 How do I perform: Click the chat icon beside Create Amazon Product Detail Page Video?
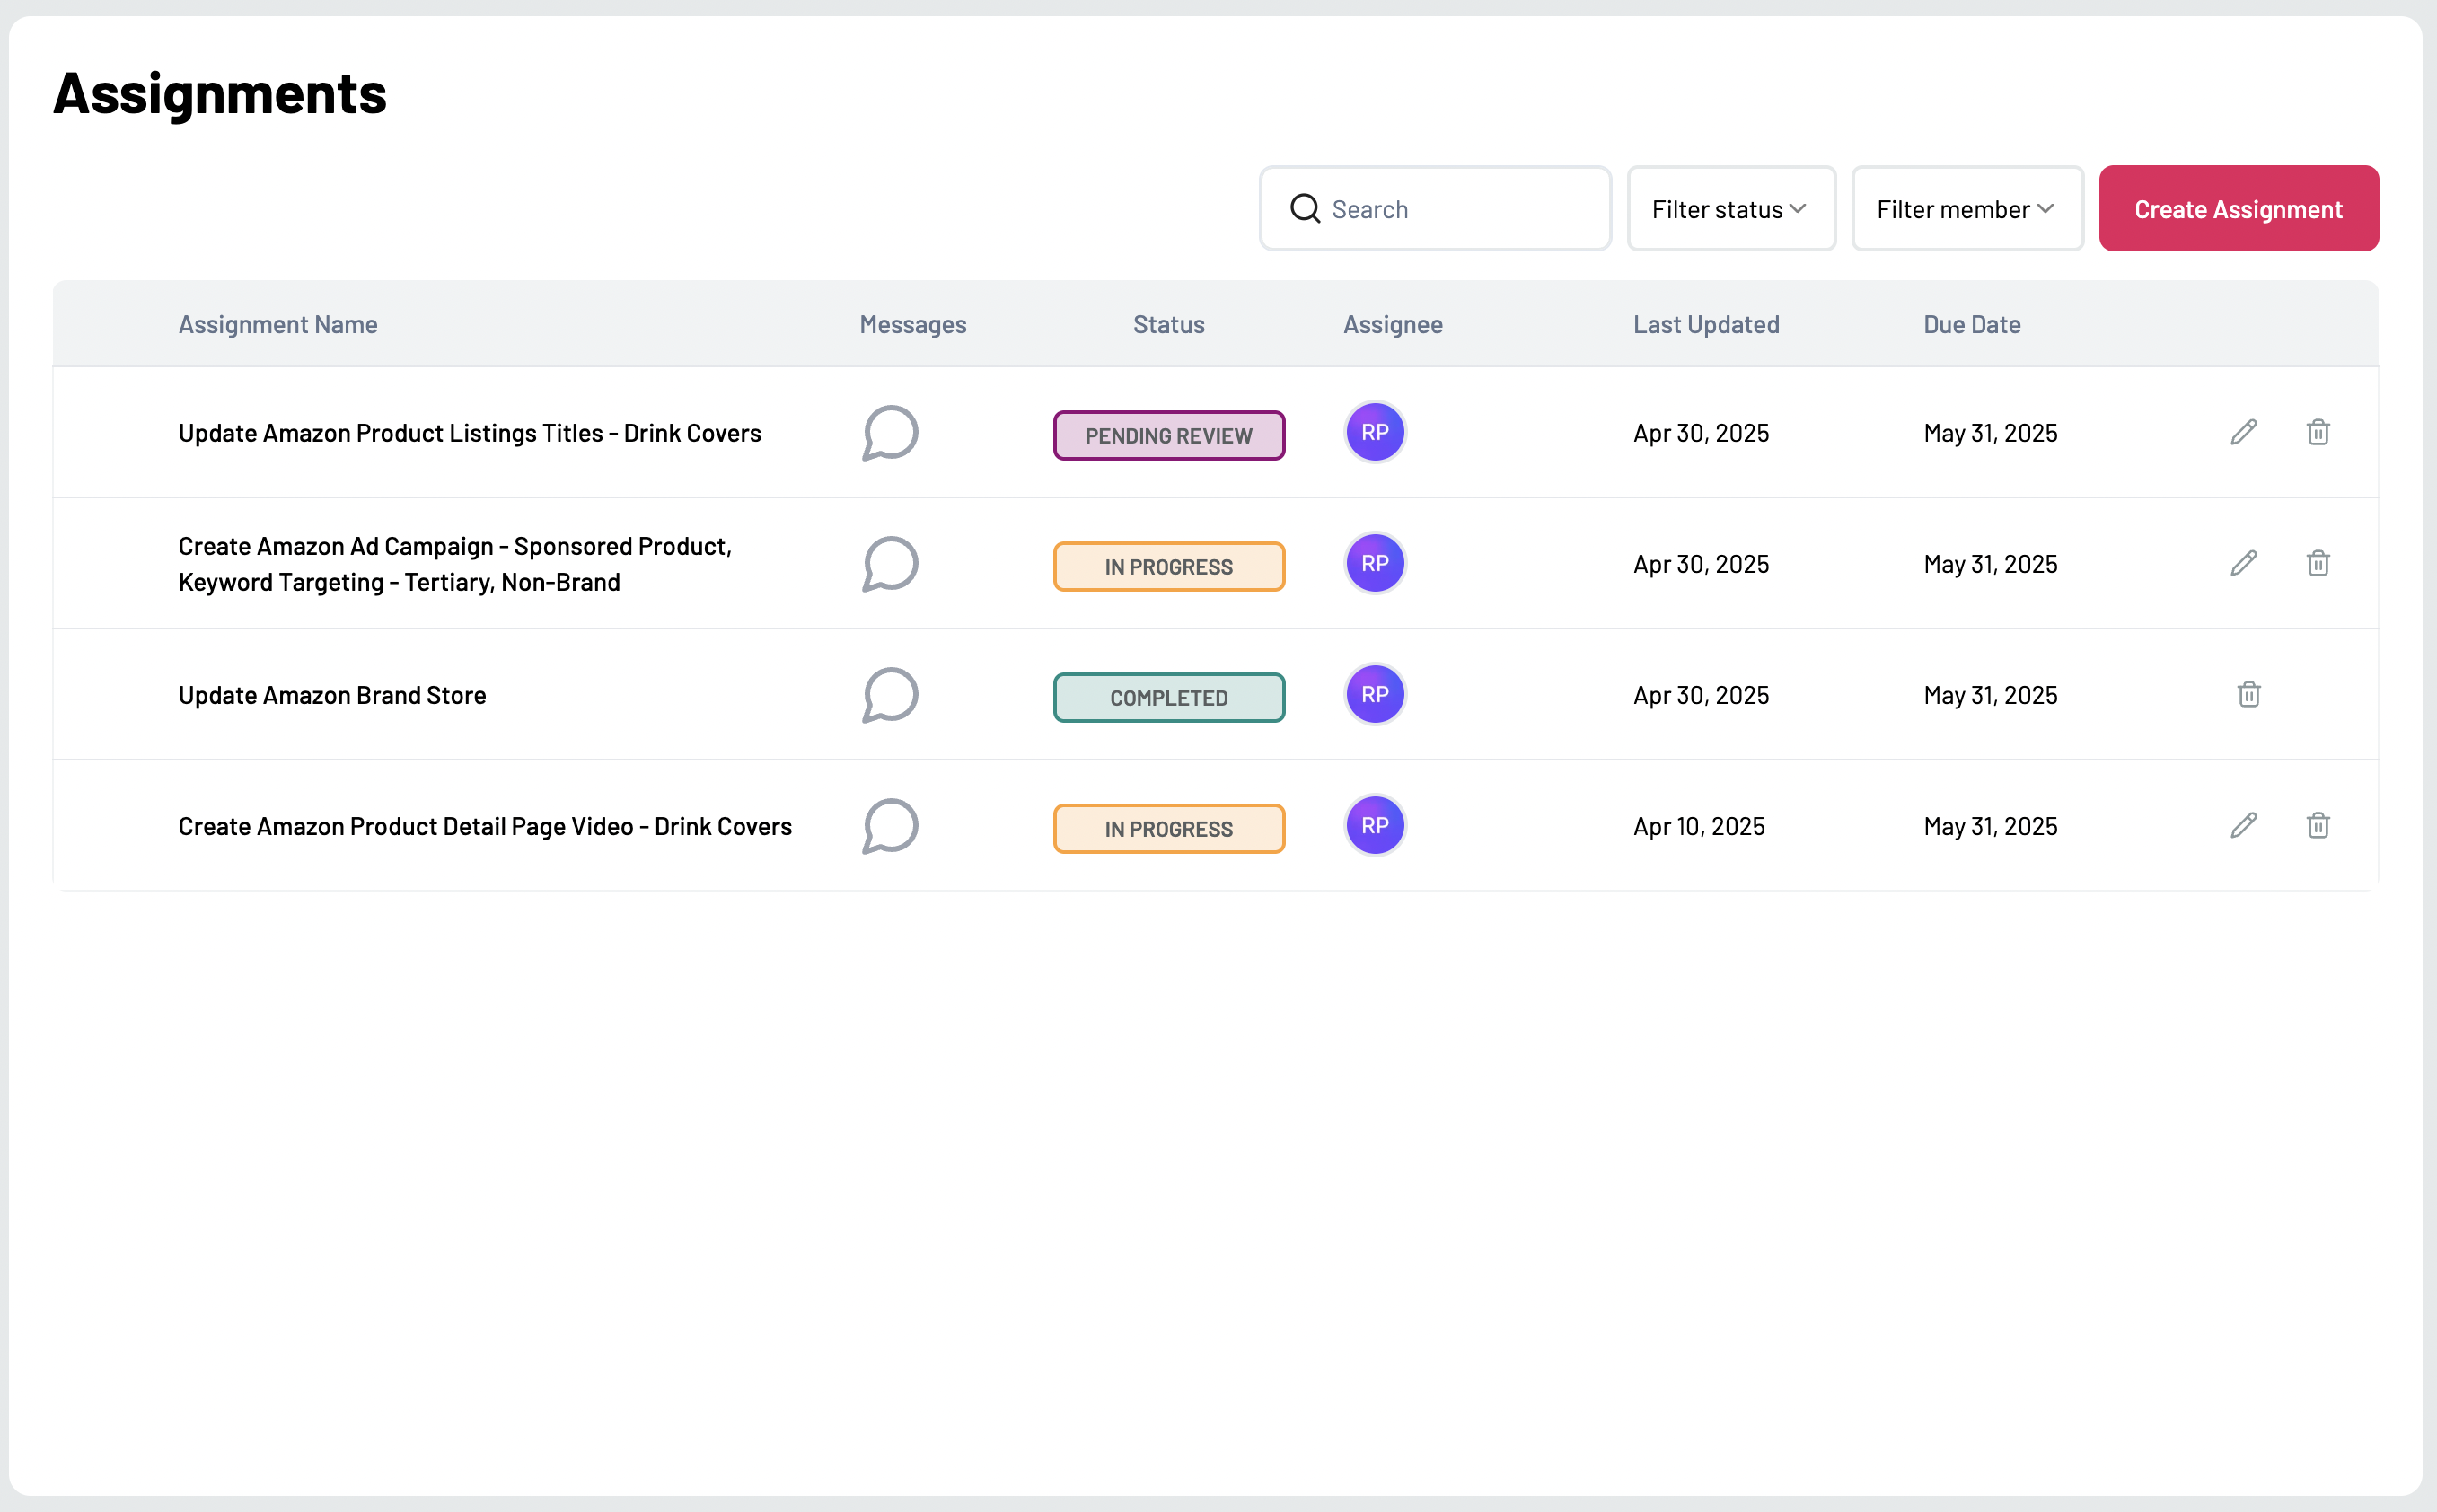pyautogui.click(x=889, y=826)
